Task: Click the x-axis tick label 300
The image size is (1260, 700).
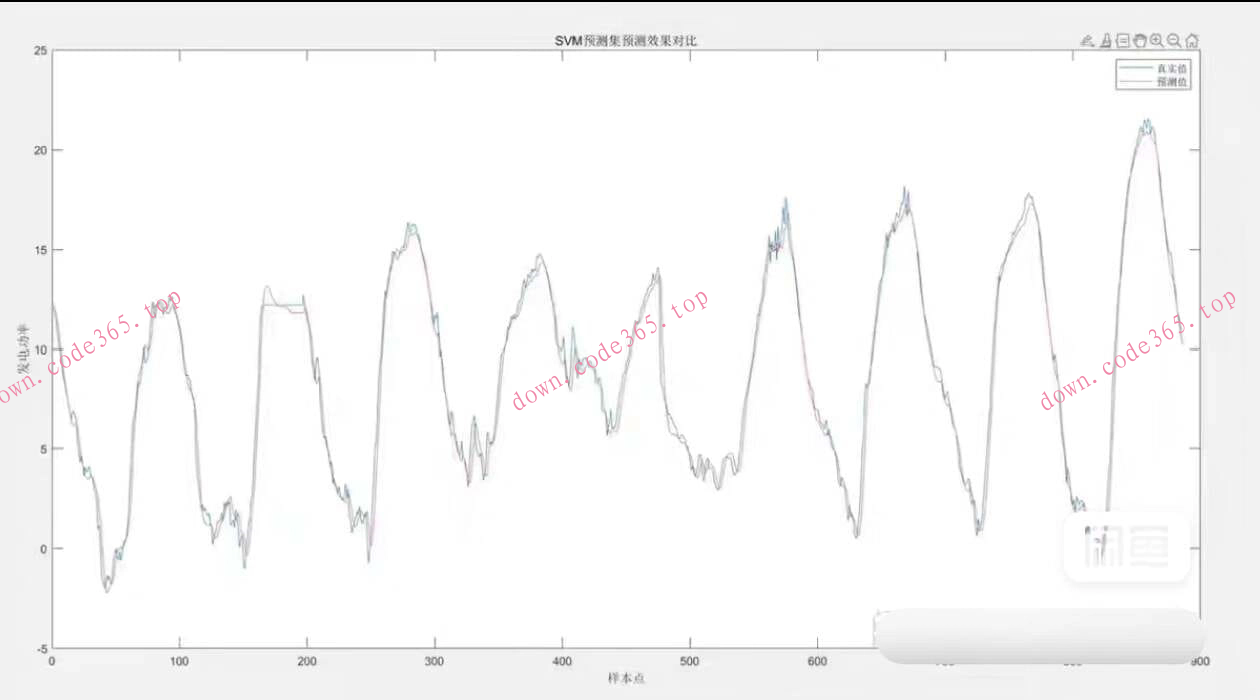Action: tap(435, 661)
